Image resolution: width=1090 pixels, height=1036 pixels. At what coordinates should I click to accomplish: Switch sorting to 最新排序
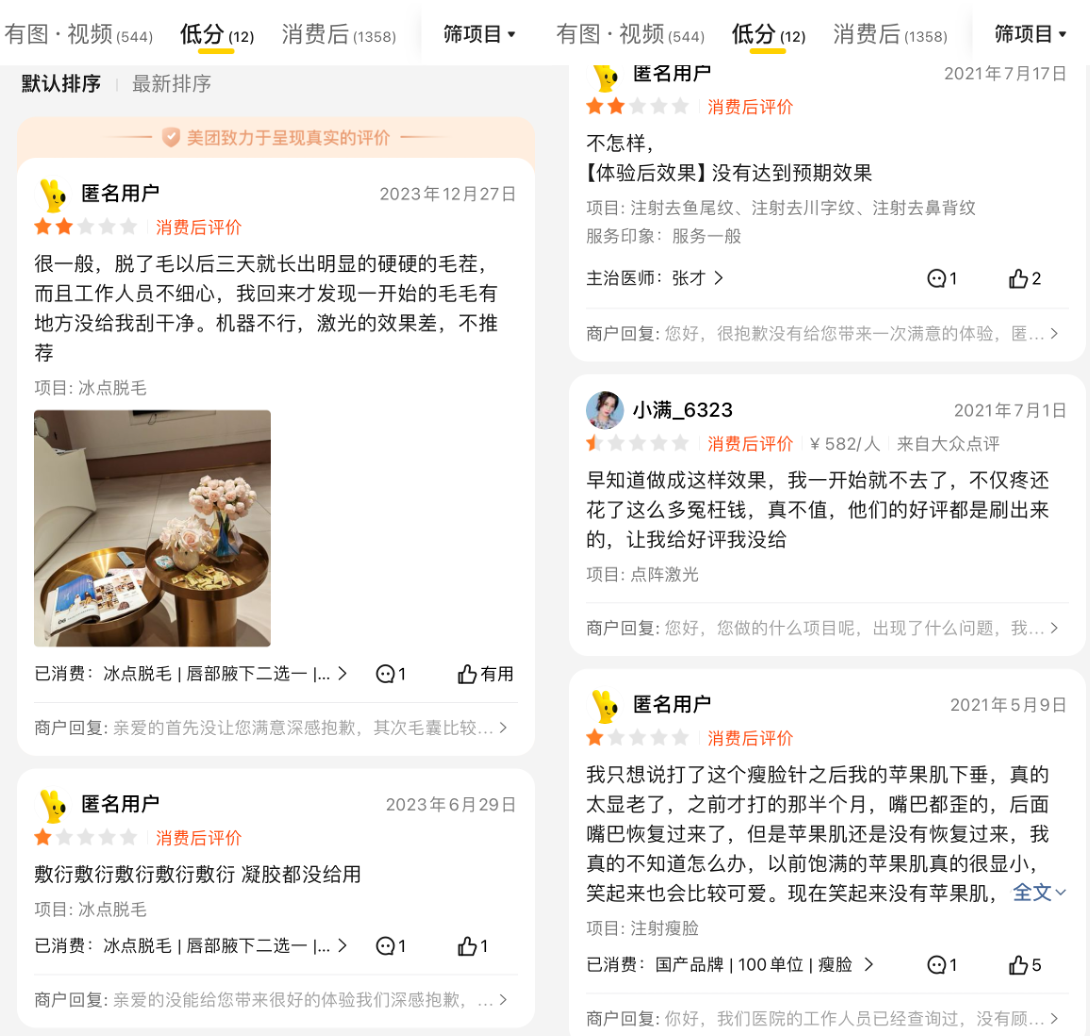[x=172, y=84]
